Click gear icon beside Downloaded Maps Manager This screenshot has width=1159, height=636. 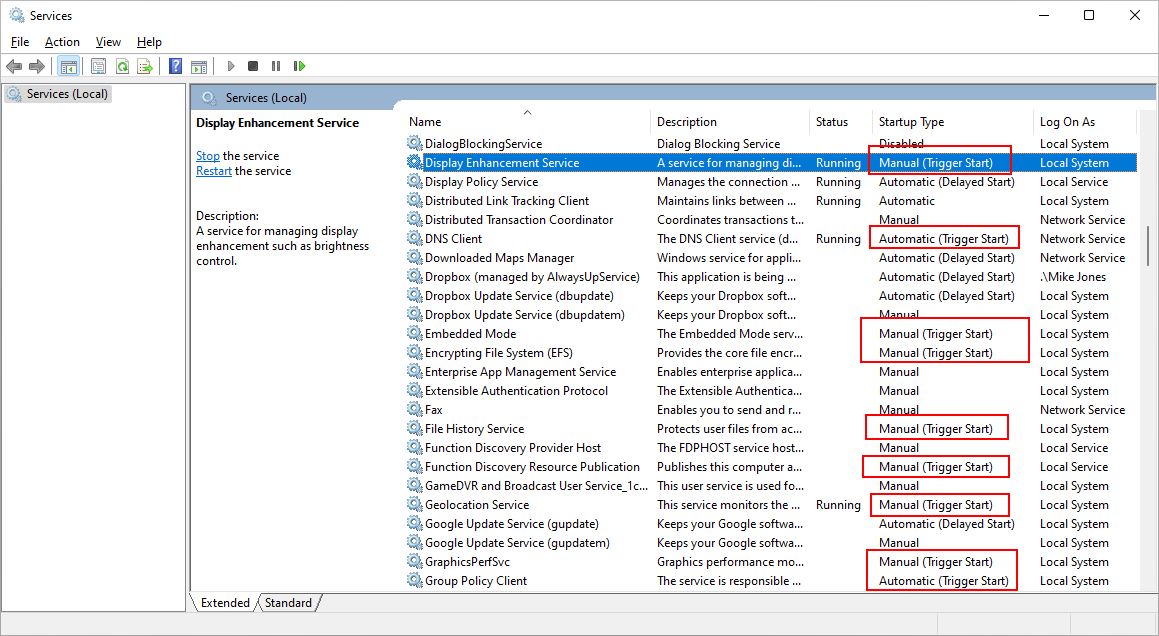click(x=415, y=257)
